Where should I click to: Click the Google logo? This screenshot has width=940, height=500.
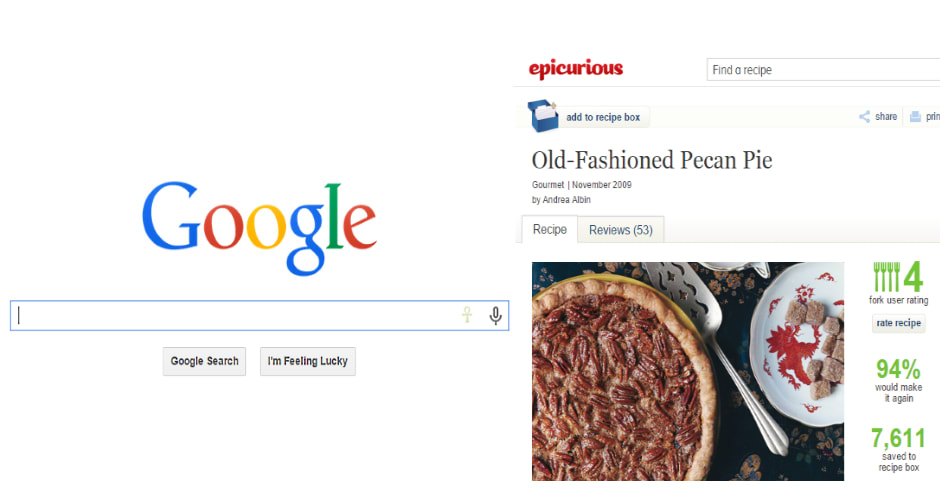(x=259, y=228)
